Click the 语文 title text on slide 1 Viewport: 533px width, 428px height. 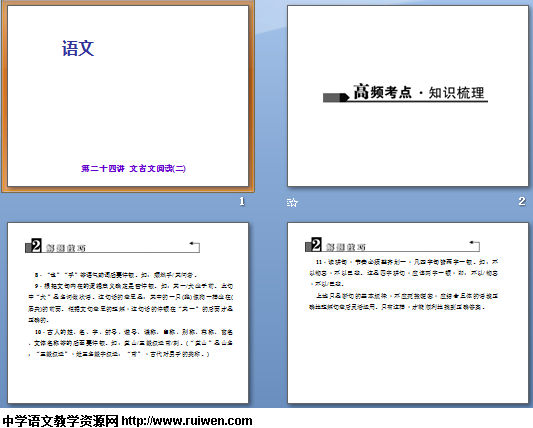coord(78,48)
